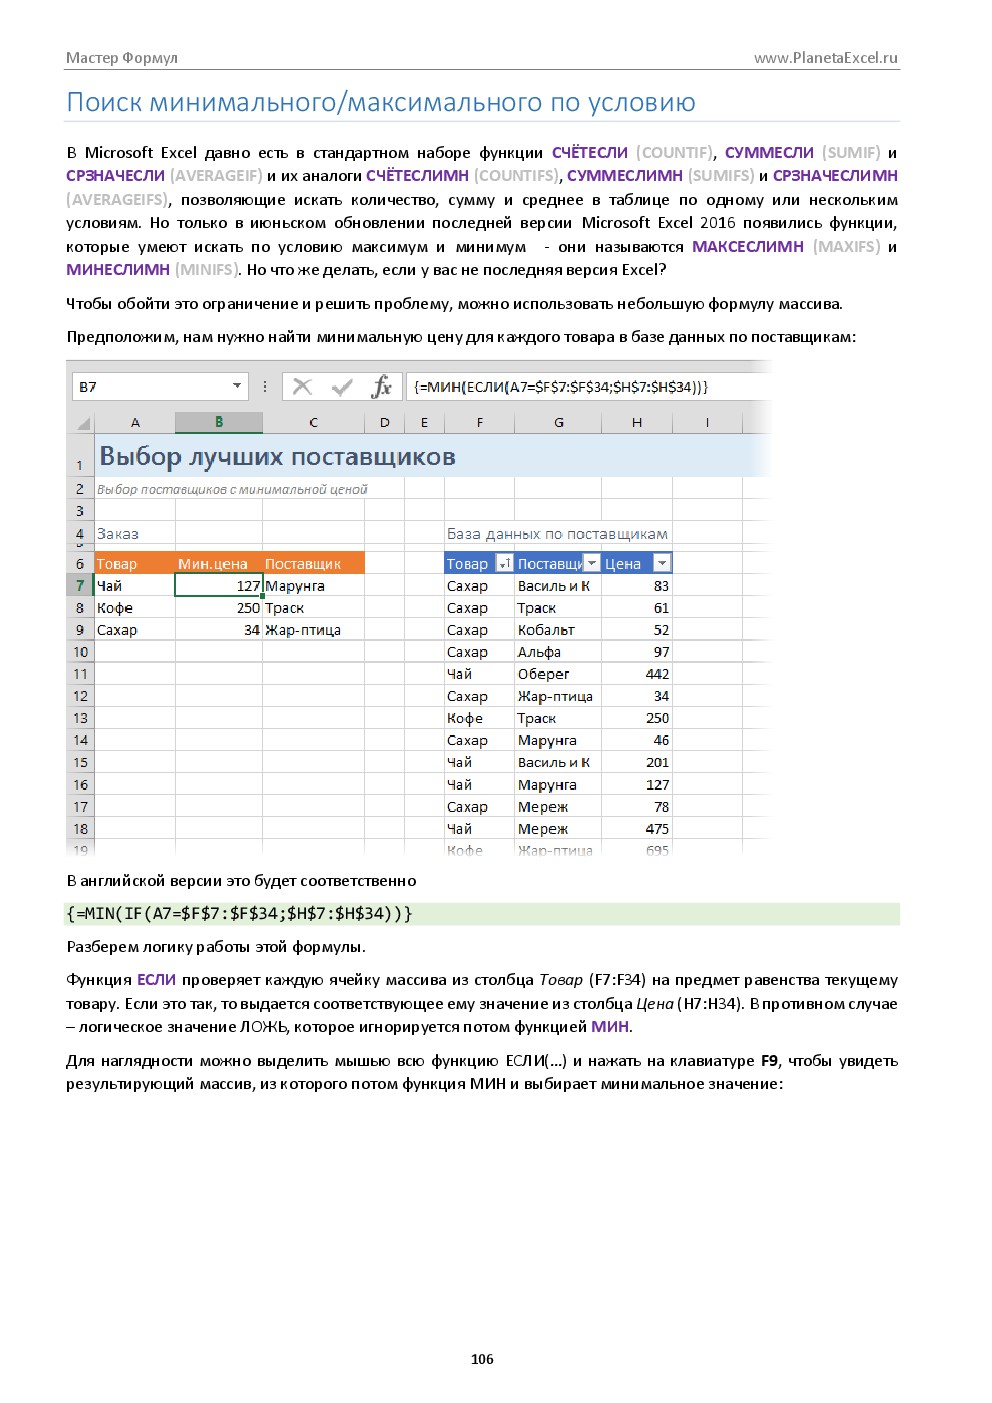This screenshot has width=992, height=1403.
Task: Click the green English formula line MIN(IF
Action: (x=482, y=913)
